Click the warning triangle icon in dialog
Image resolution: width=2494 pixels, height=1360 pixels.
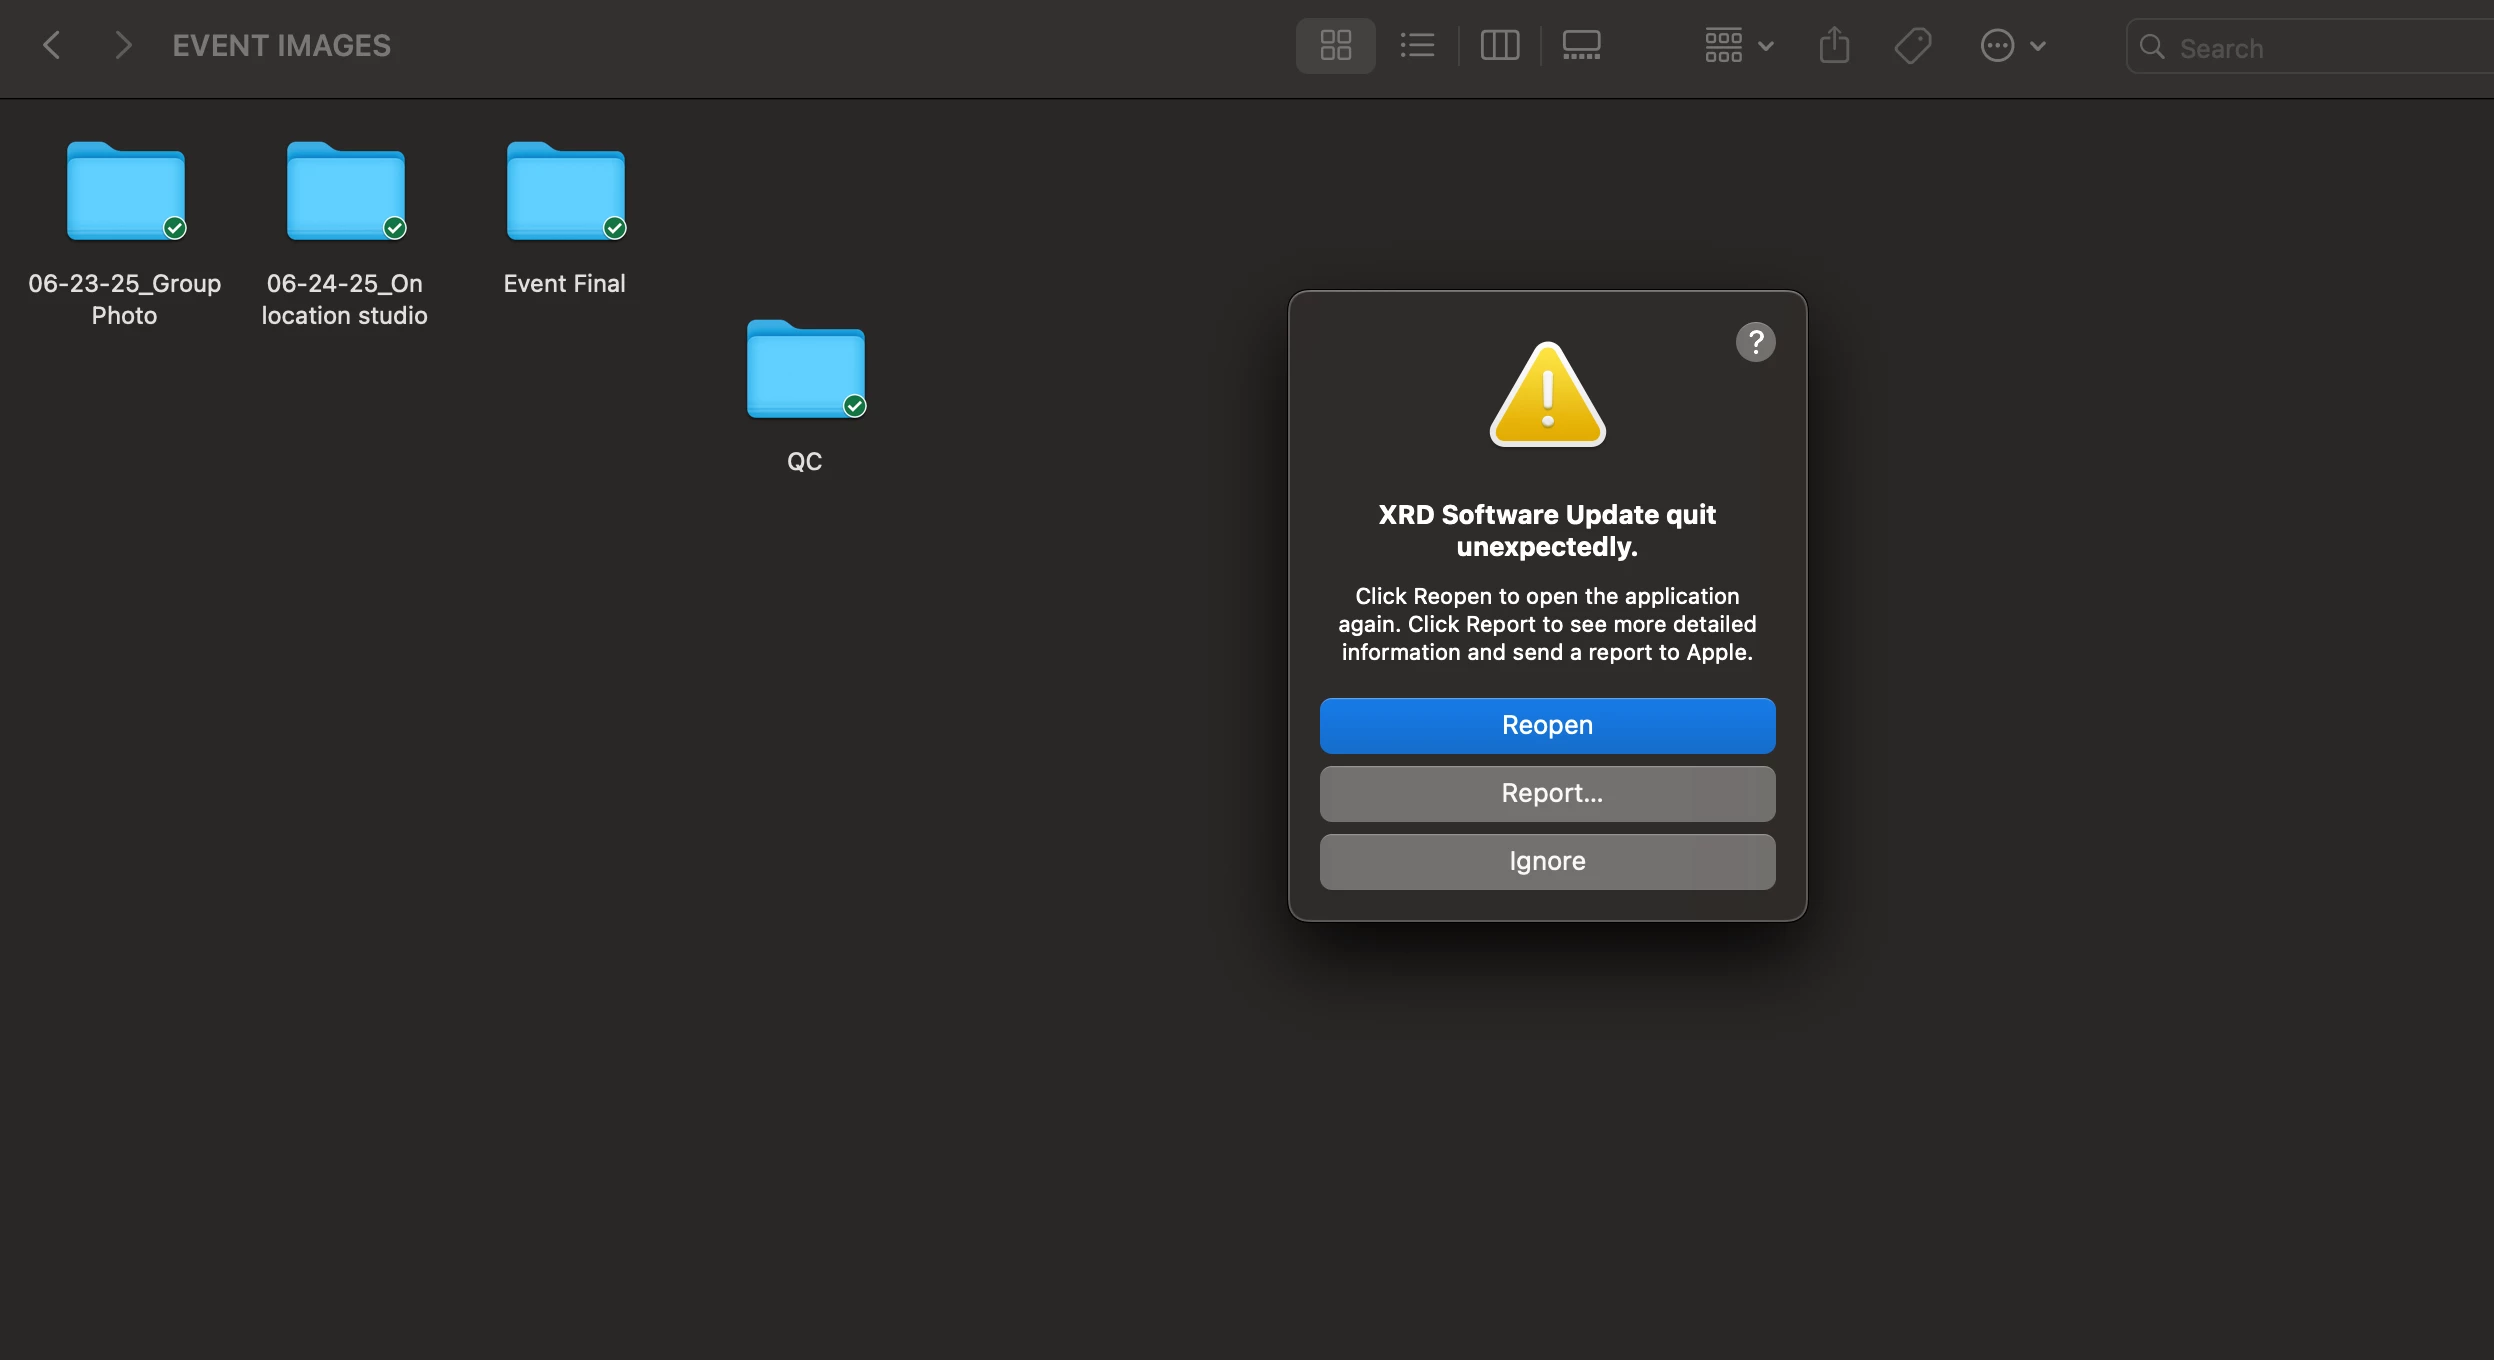1547,397
